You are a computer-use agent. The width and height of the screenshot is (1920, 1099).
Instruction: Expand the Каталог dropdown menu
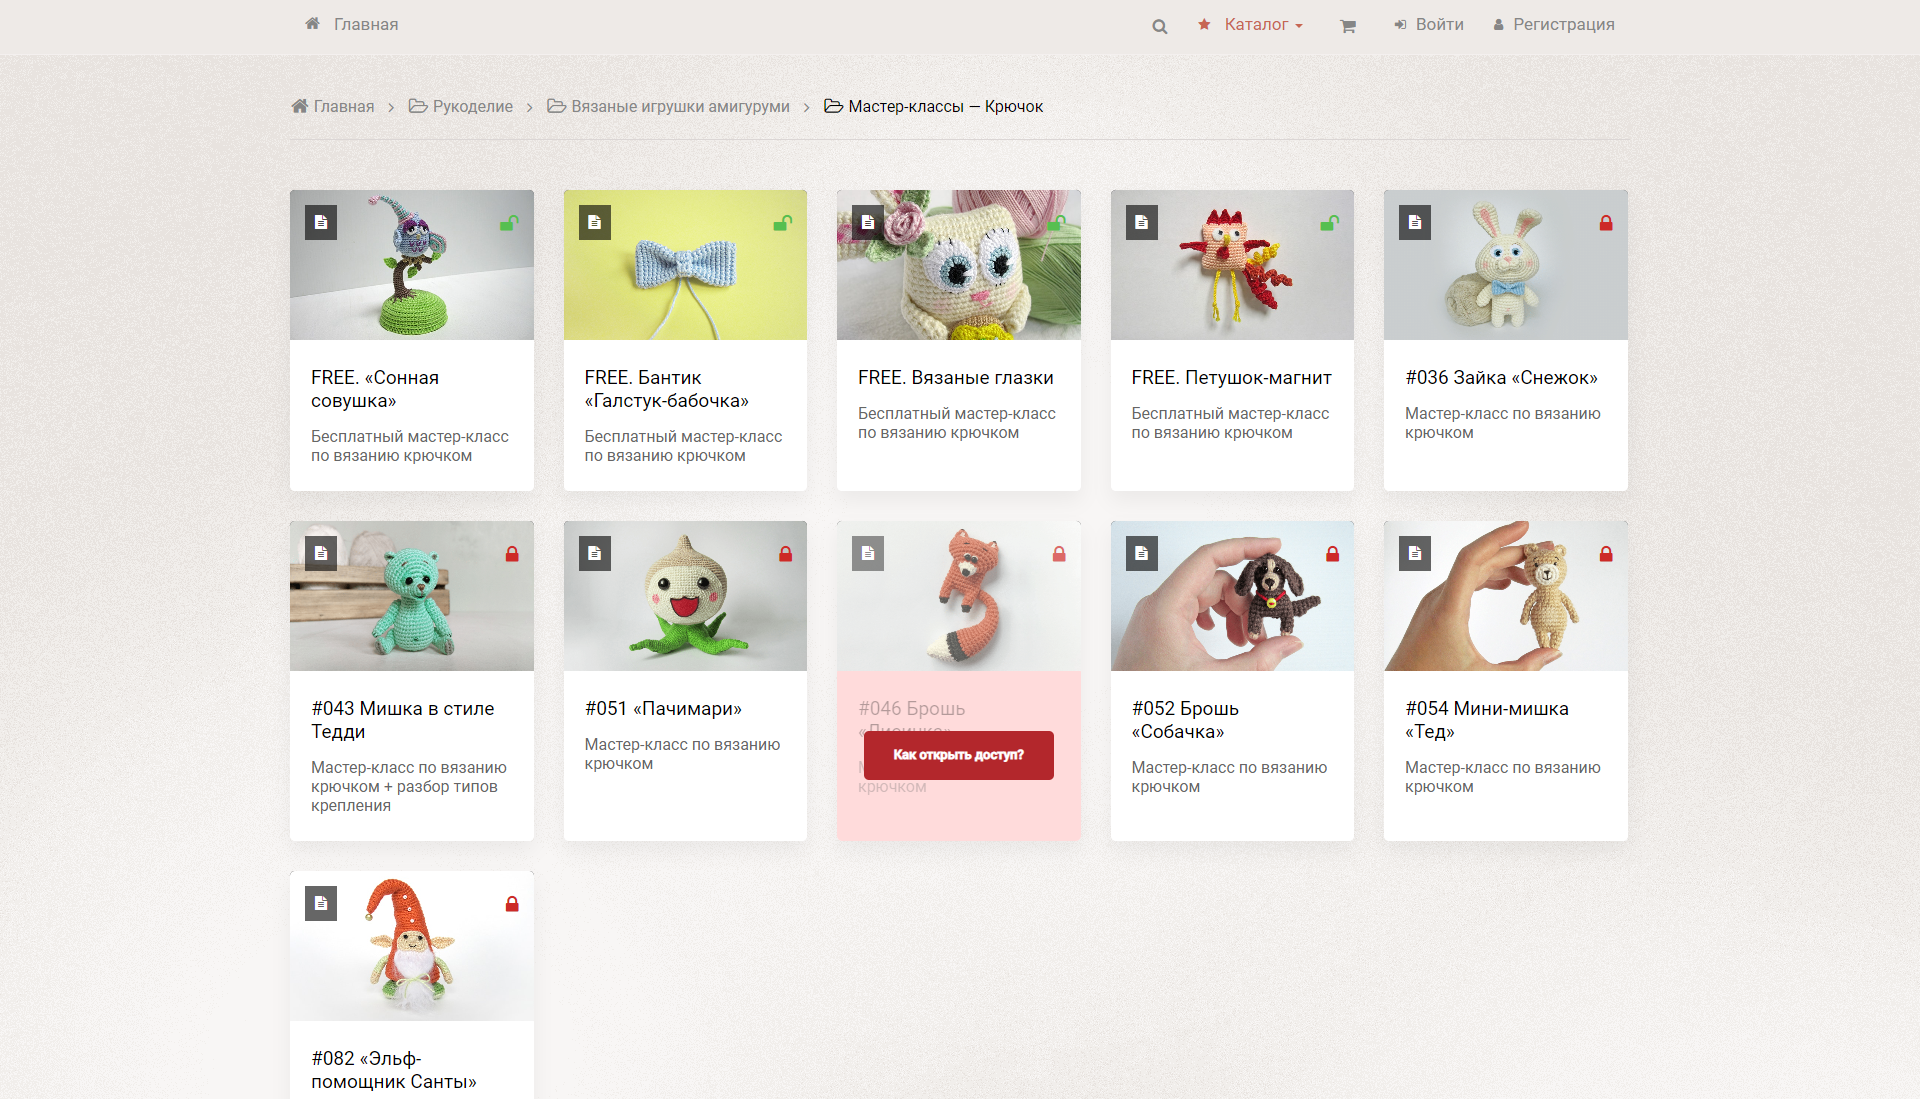coord(1250,25)
